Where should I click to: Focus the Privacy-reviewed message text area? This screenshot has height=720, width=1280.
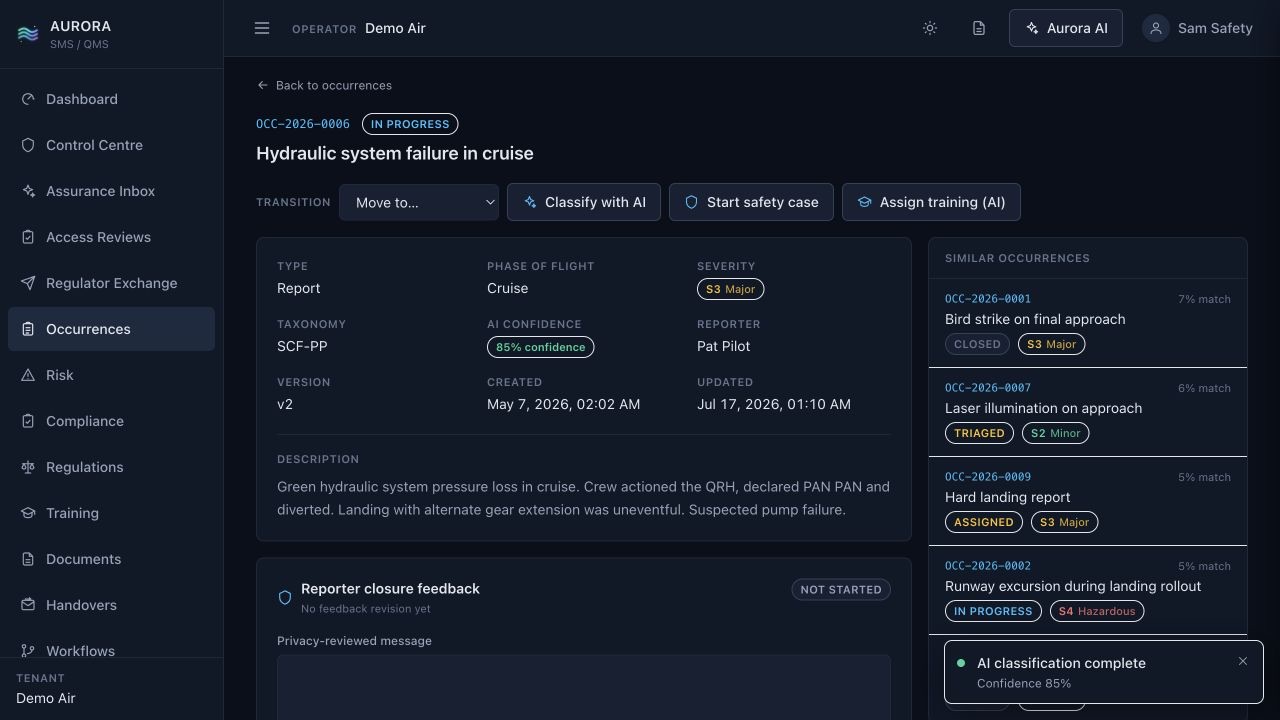(584, 688)
